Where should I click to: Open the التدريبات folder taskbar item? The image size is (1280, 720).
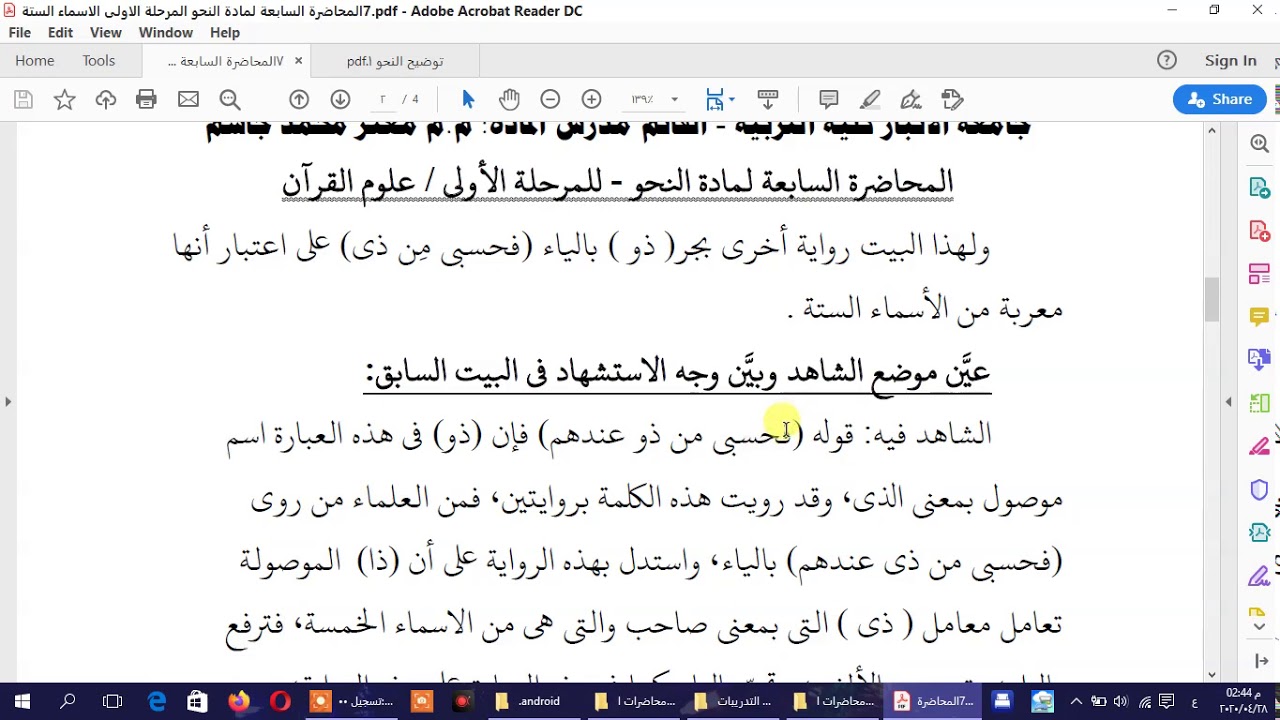point(733,702)
